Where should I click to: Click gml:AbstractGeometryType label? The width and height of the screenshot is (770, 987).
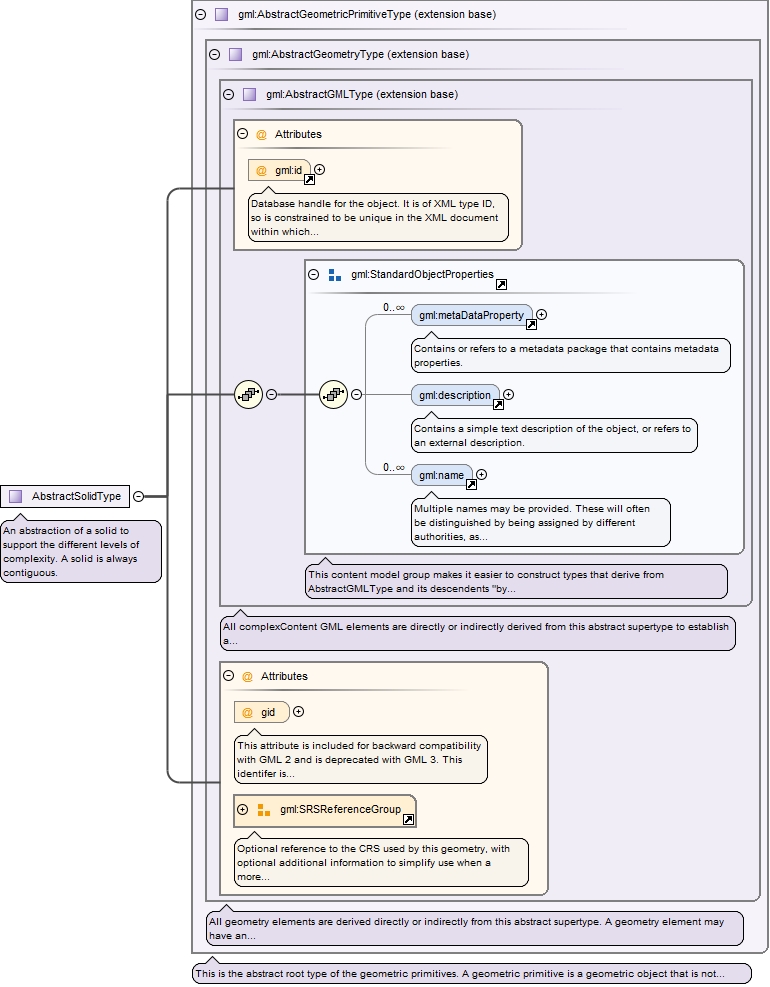(x=360, y=55)
